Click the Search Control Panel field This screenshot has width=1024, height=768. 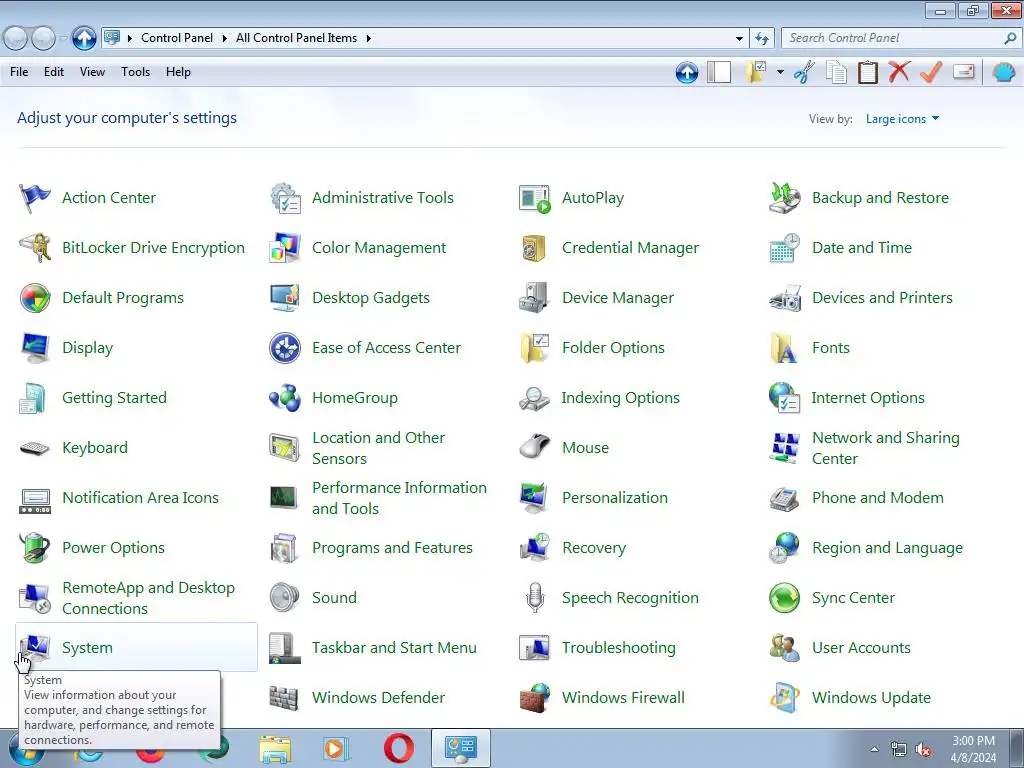point(899,39)
